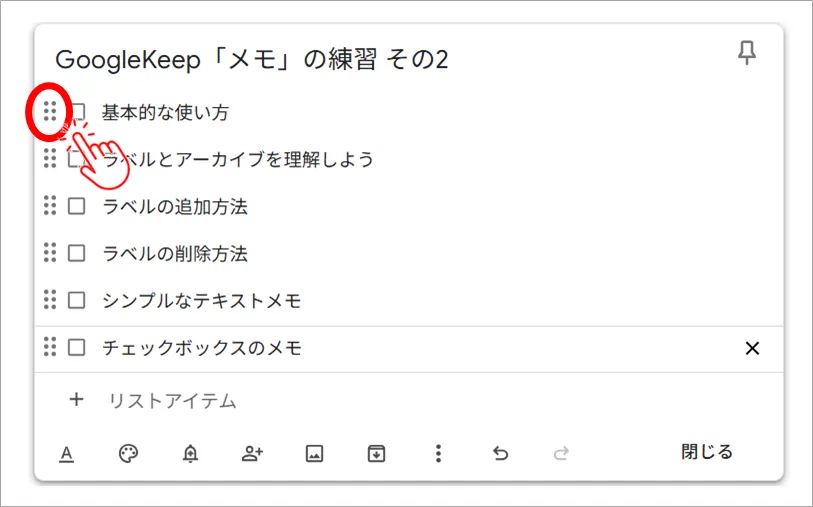Pin the note with the pin icon
The image size is (813, 507).
point(747,54)
